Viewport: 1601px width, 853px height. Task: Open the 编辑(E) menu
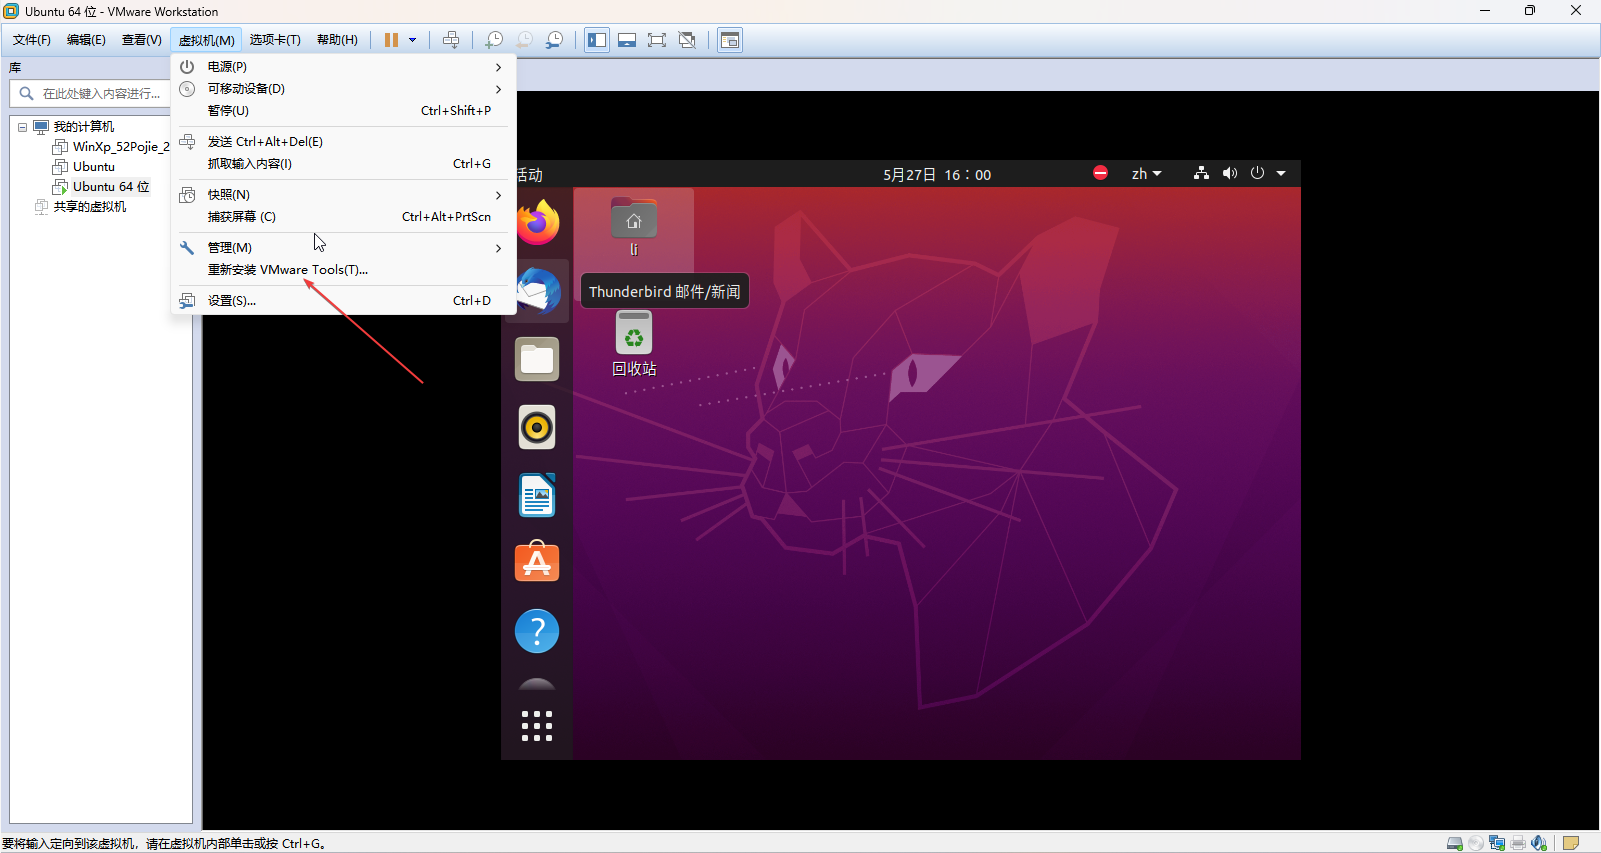[x=86, y=40]
